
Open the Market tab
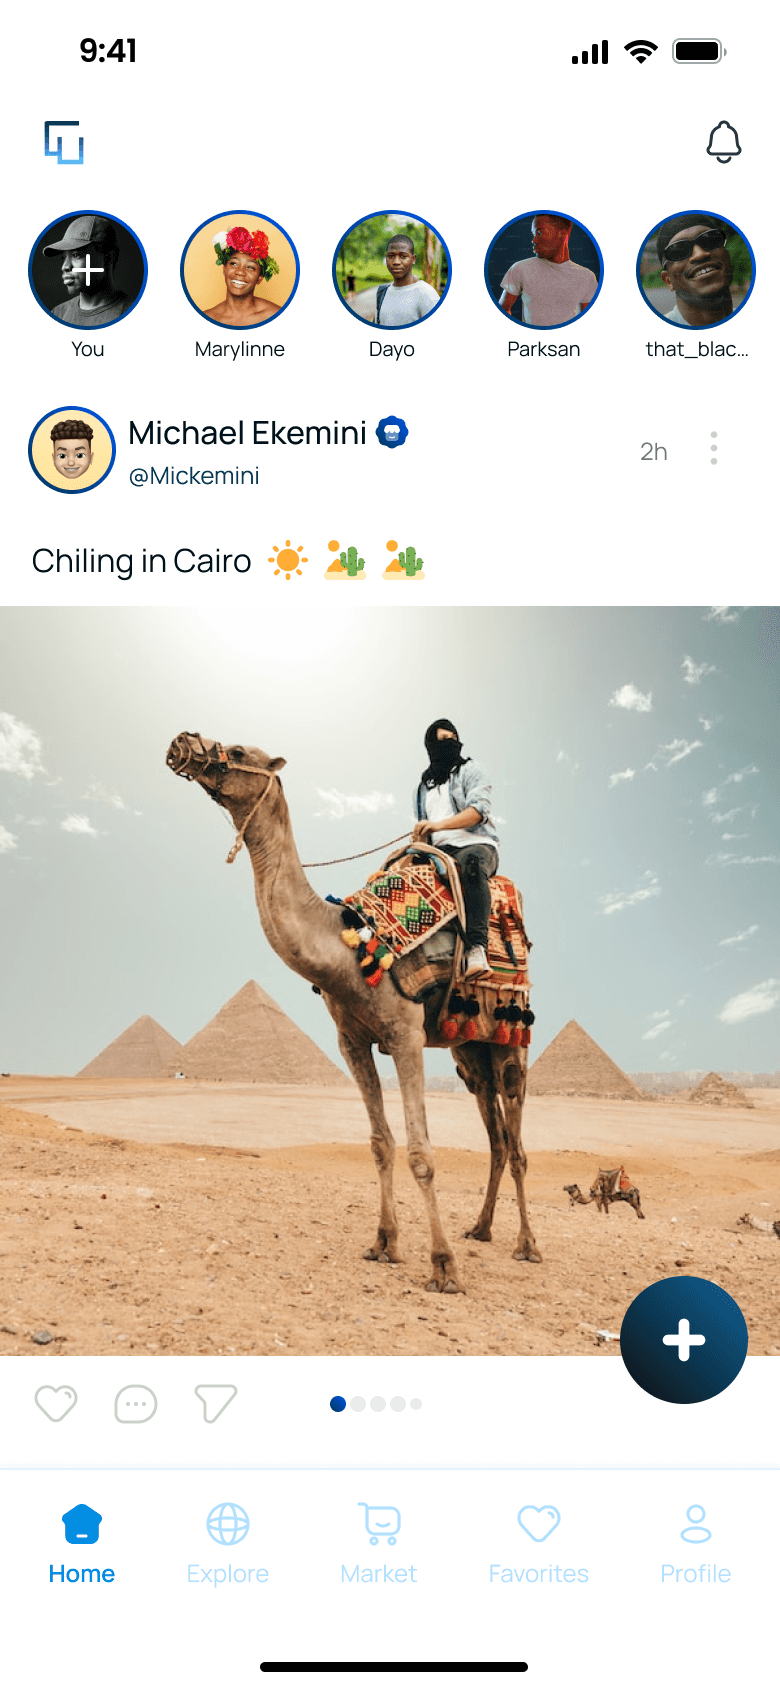(379, 1544)
